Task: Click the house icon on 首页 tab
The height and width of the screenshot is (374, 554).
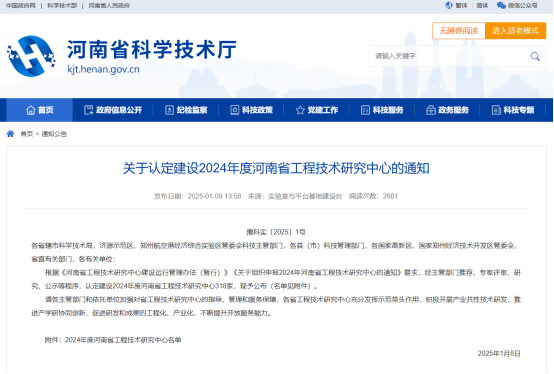Action: (x=31, y=110)
